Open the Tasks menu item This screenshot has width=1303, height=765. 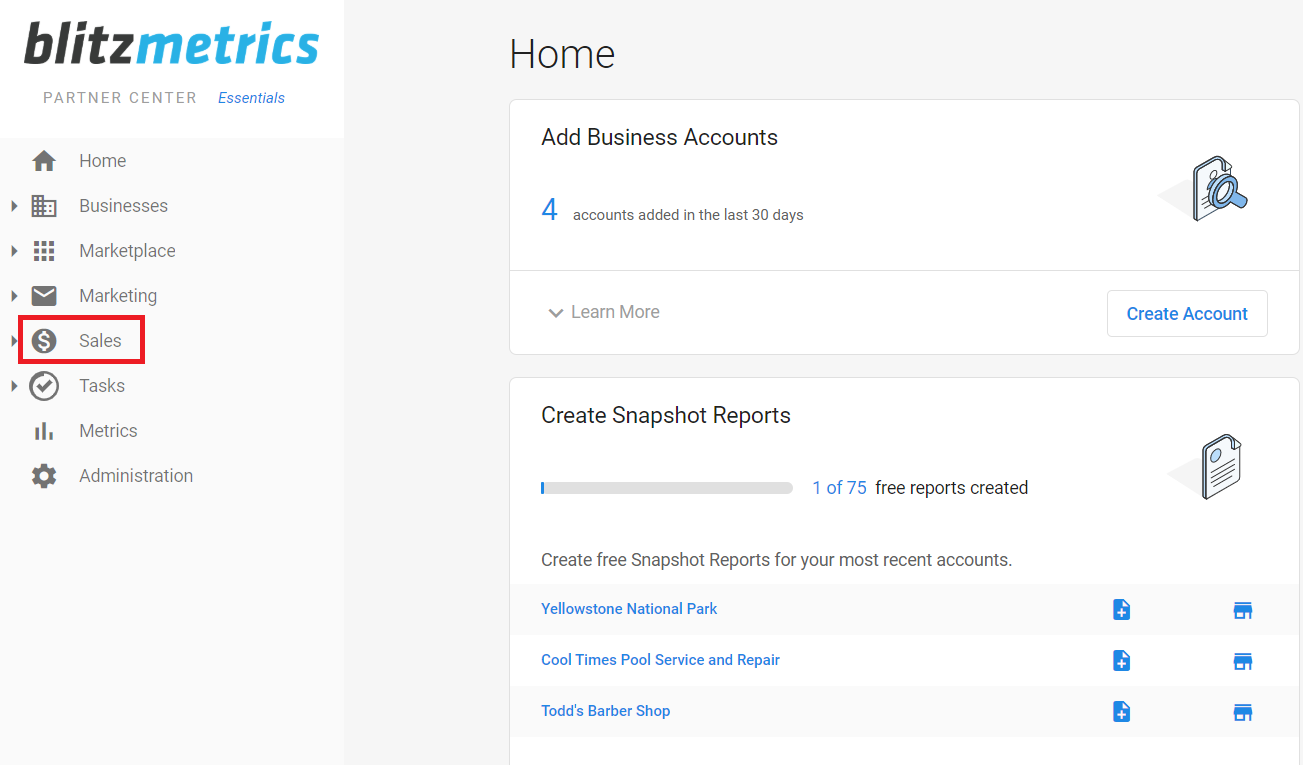(x=102, y=386)
